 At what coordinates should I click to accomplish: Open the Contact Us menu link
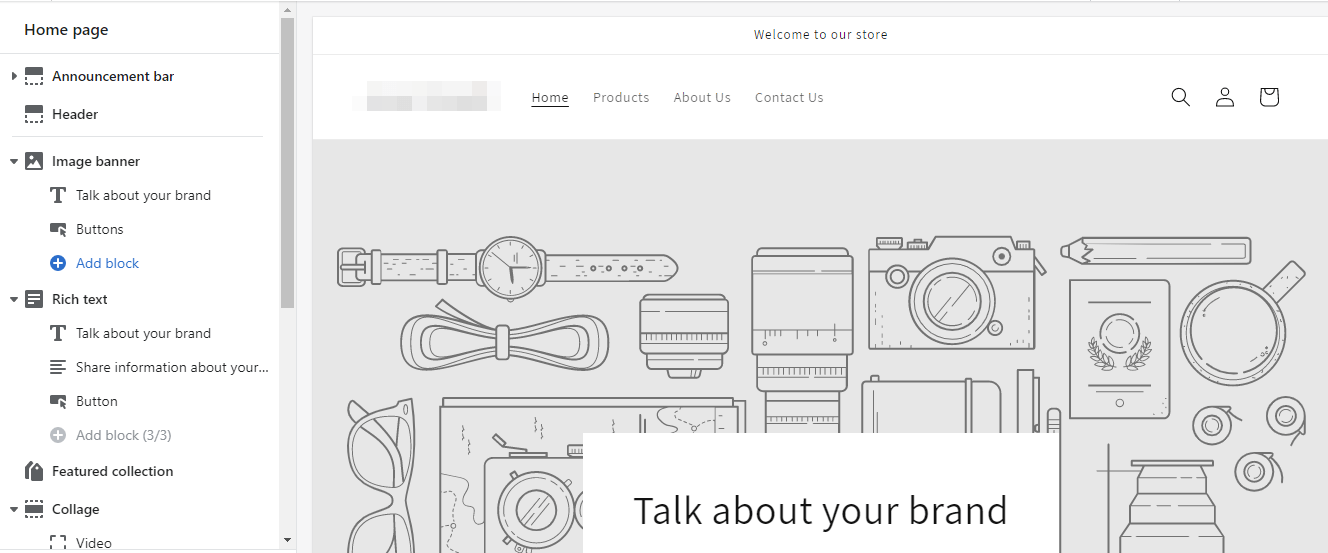[789, 97]
